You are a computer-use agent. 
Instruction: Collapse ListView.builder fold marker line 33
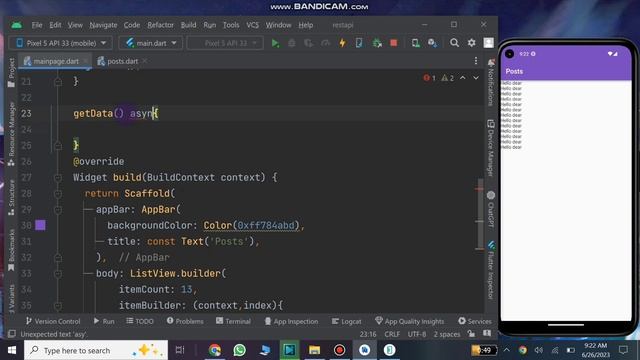click(x=58, y=273)
